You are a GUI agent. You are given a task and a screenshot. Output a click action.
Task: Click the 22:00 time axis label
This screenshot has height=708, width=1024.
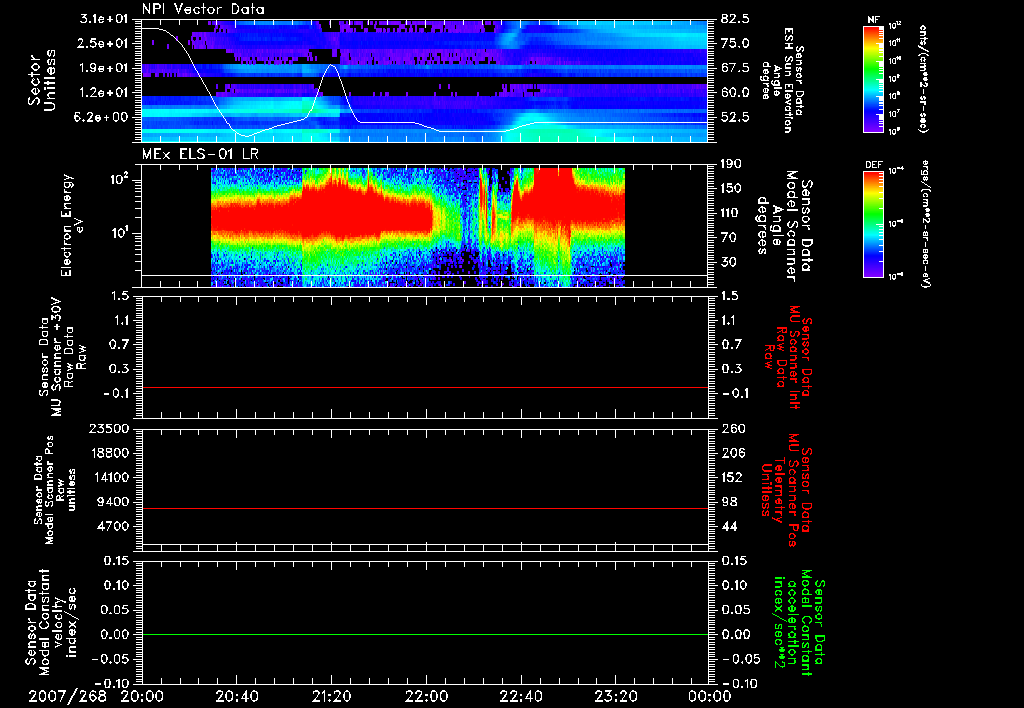426,696
